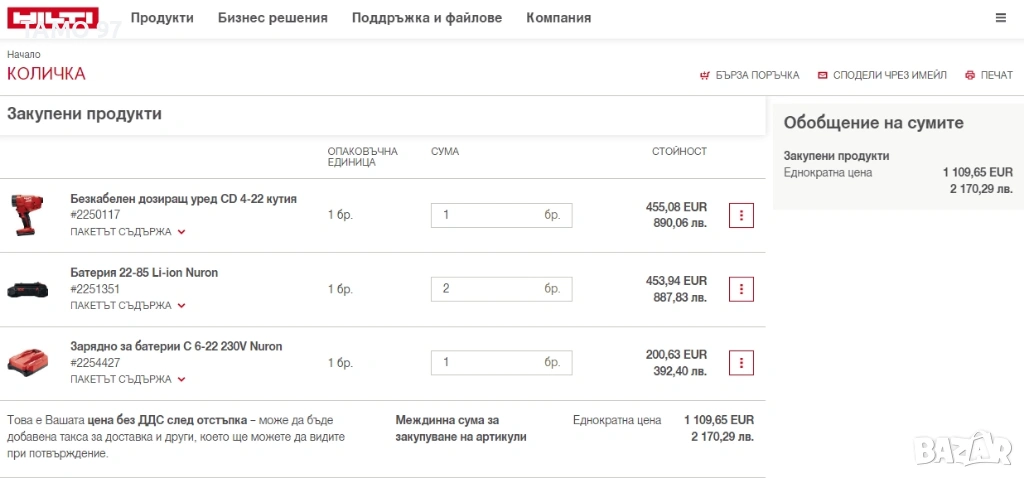Open the Продукти menu
Viewport: 1024px width, 478px height.
click(162, 18)
